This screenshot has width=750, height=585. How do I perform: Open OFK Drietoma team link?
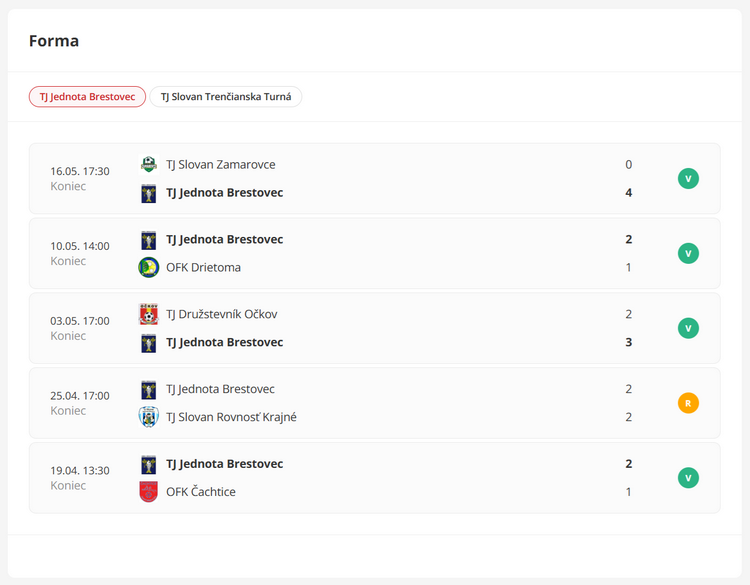point(203,267)
